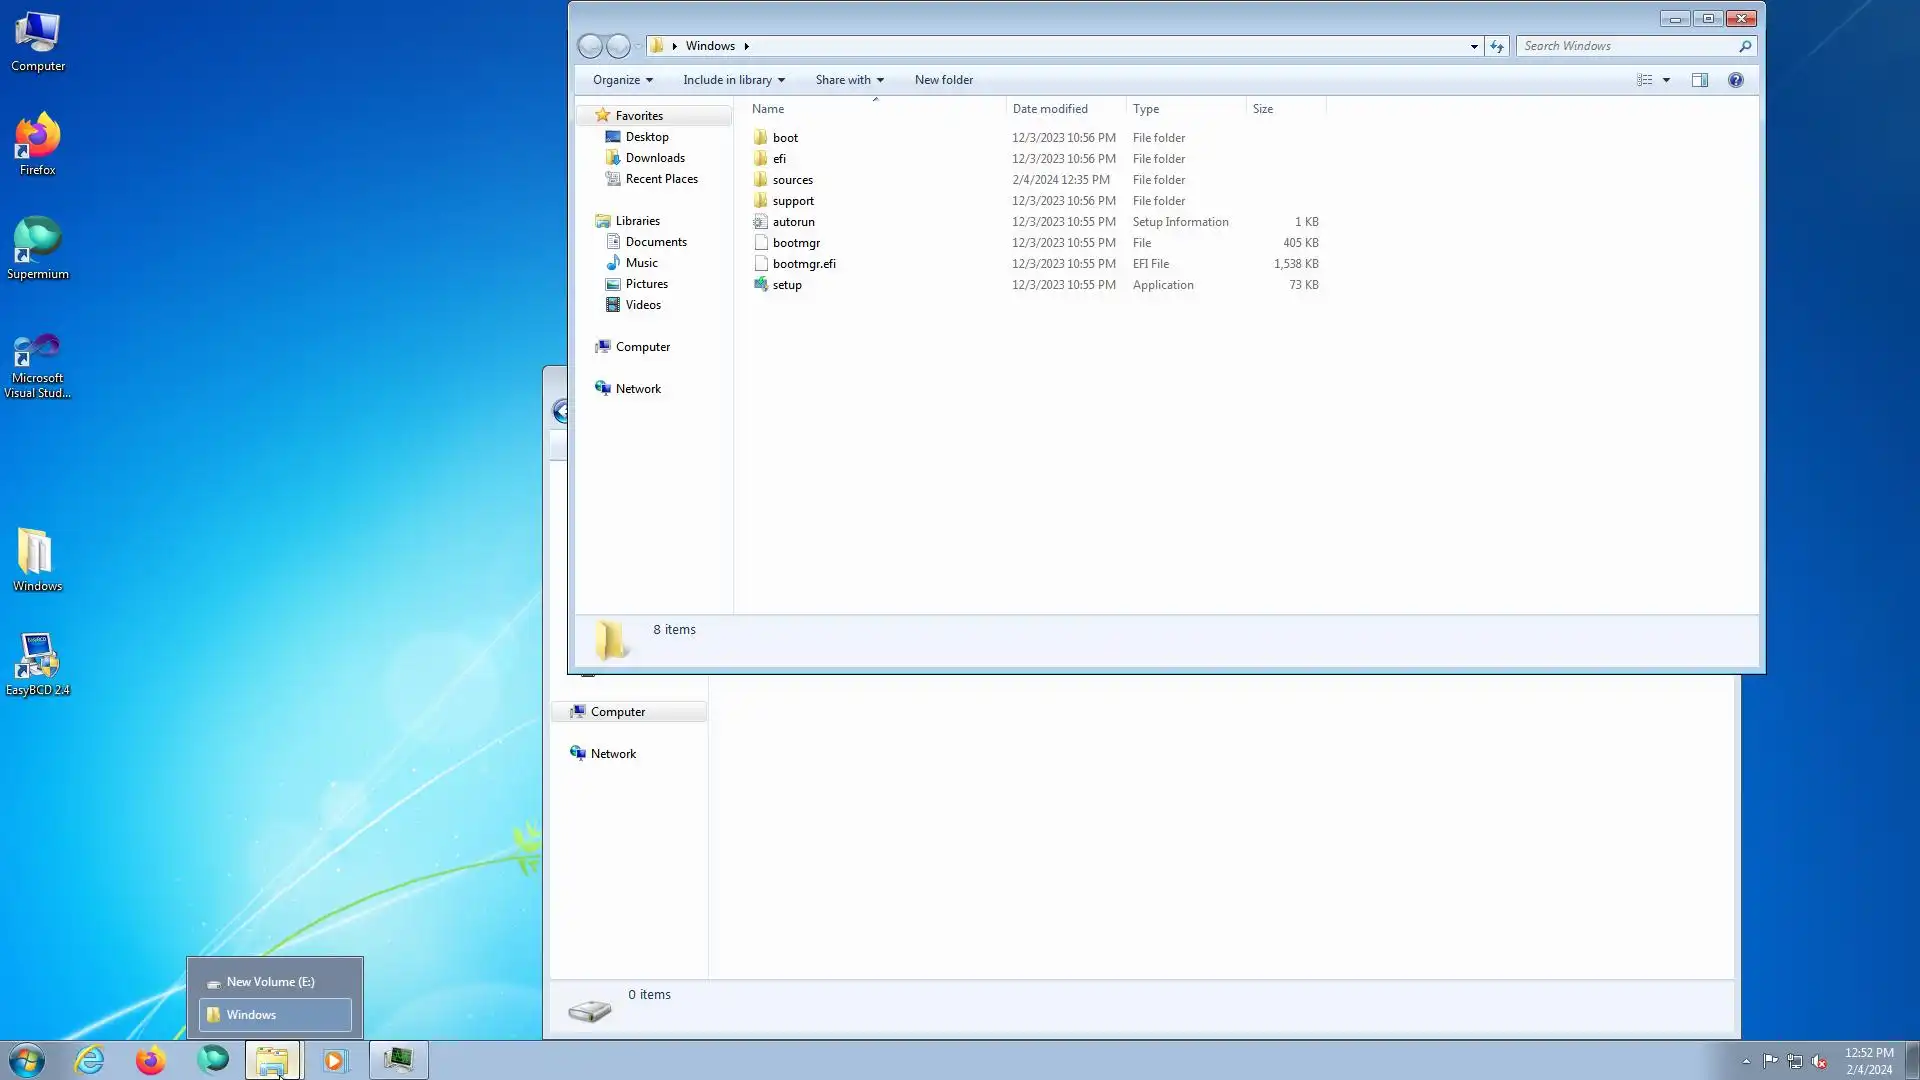Click the Show preview pane icon
1920x1080 pixels.
[x=1699, y=80]
